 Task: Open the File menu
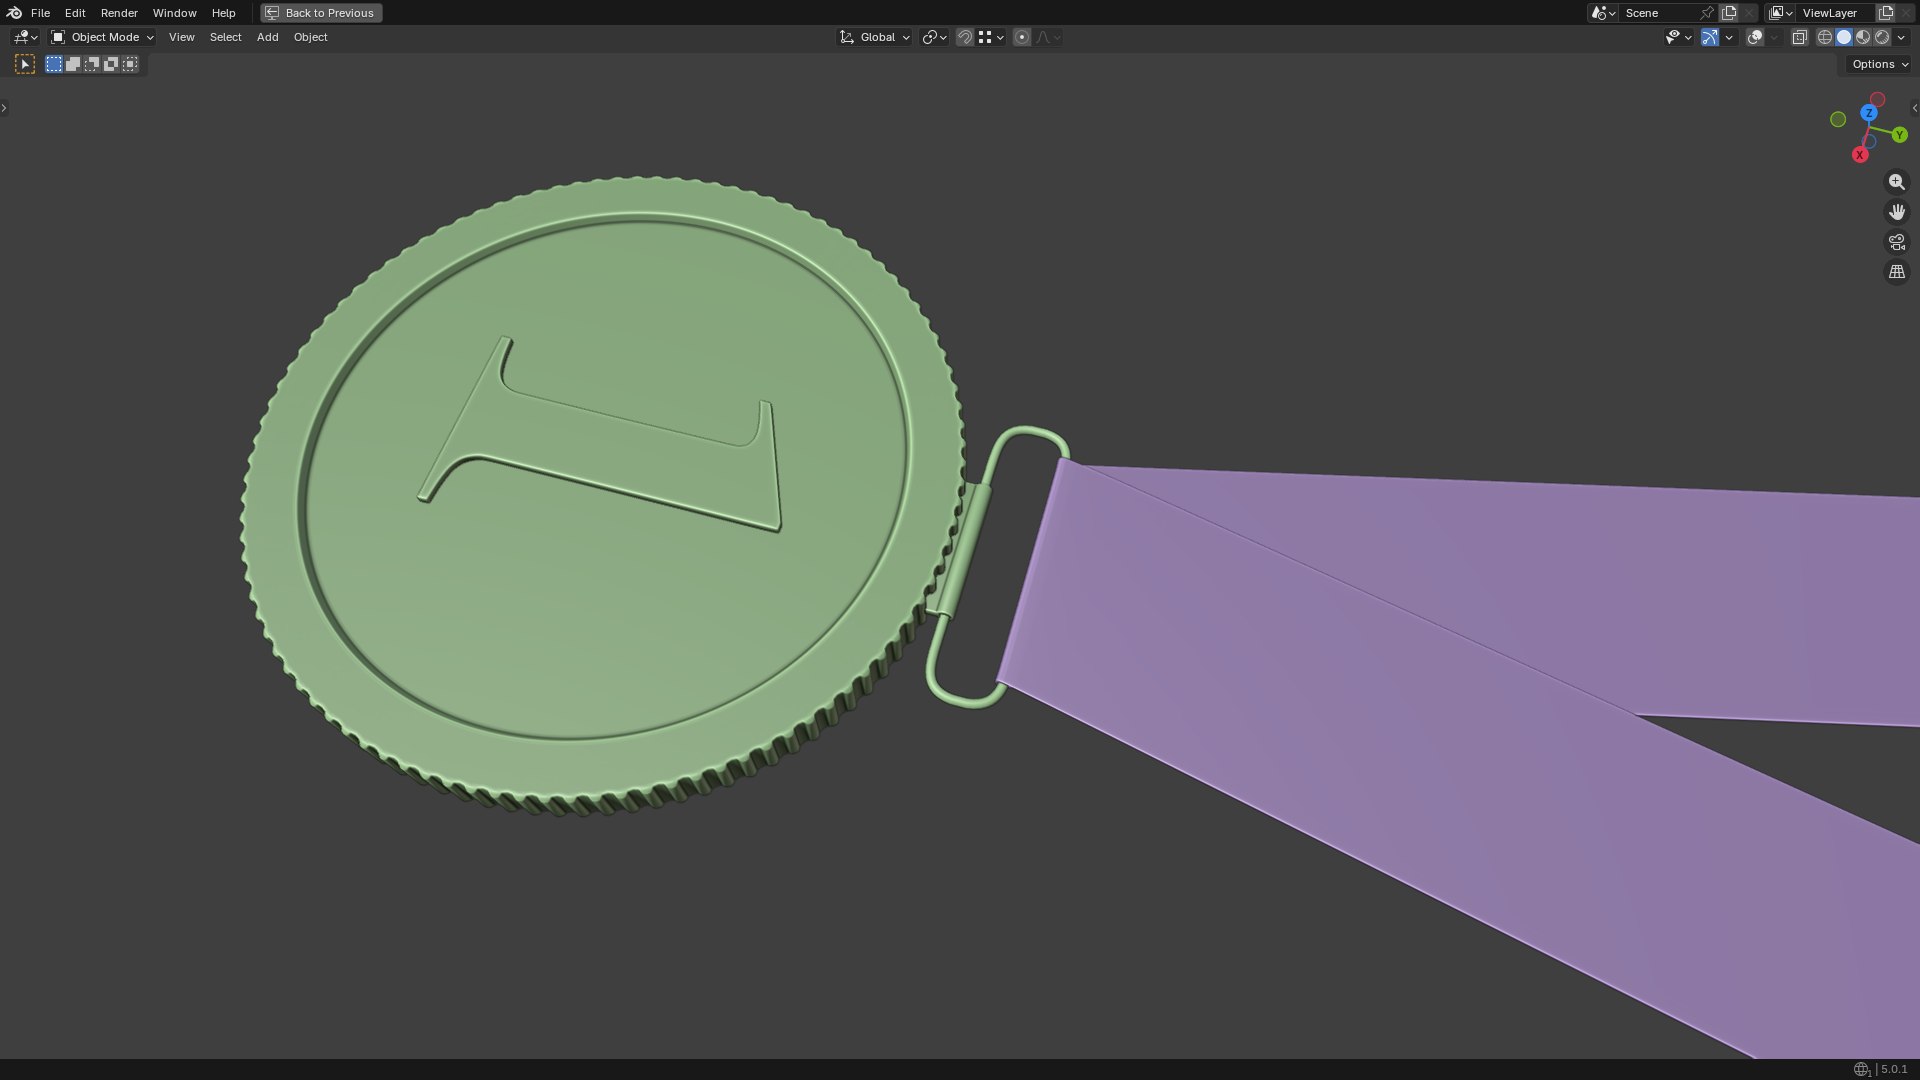click(x=40, y=13)
